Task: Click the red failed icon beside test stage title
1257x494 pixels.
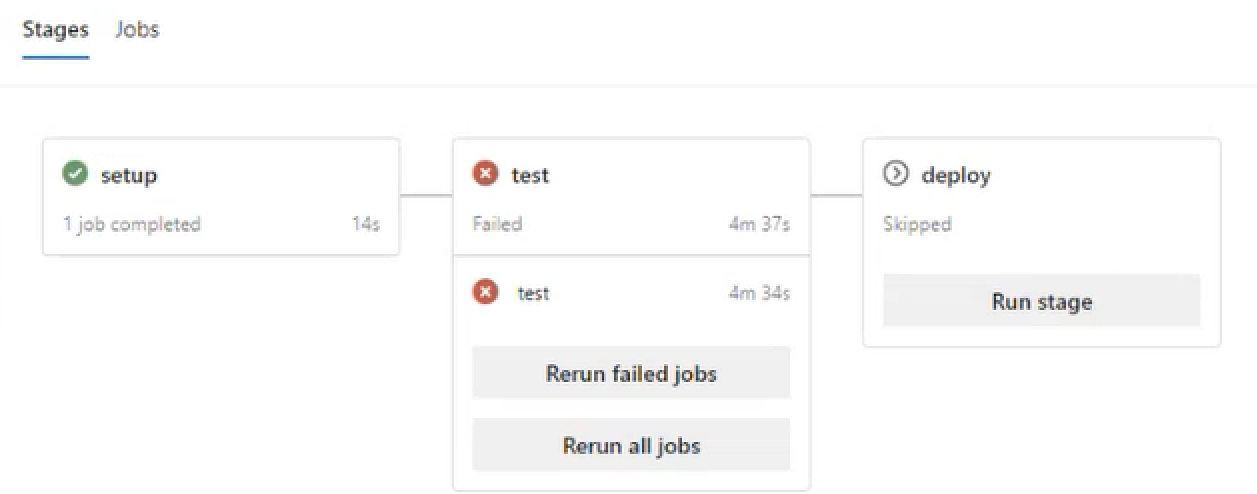Action: [485, 175]
